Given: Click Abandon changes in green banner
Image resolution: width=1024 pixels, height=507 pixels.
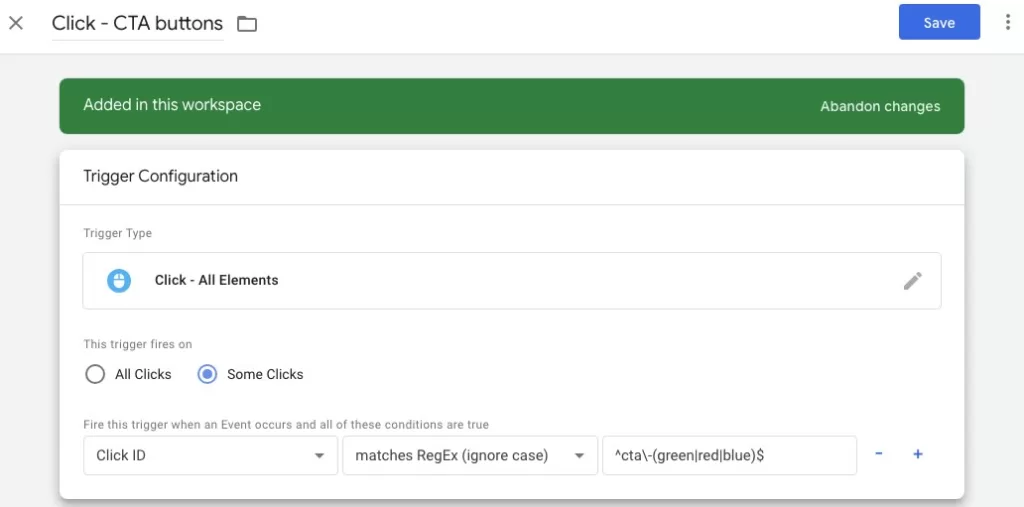Looking at the screenshot, I should (880, 106).
